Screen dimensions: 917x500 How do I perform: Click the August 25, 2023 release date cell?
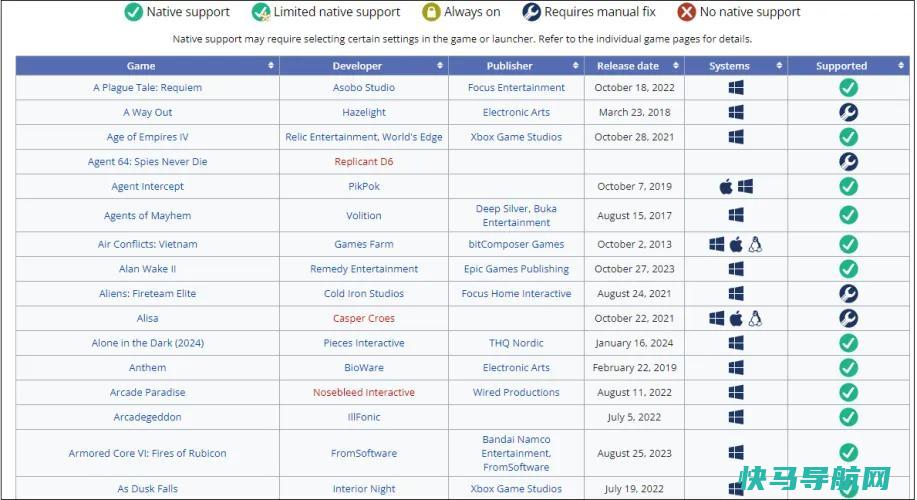click(635, 453)
